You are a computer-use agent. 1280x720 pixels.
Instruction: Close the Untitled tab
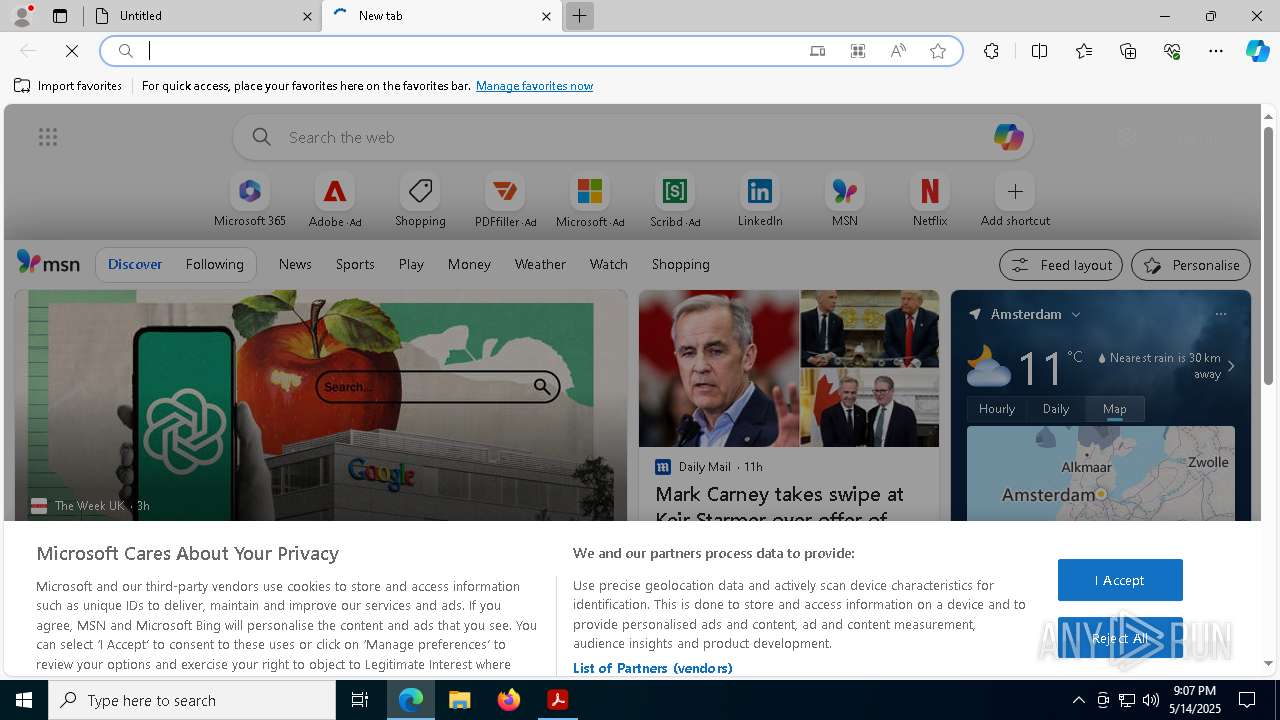(307, 16)
